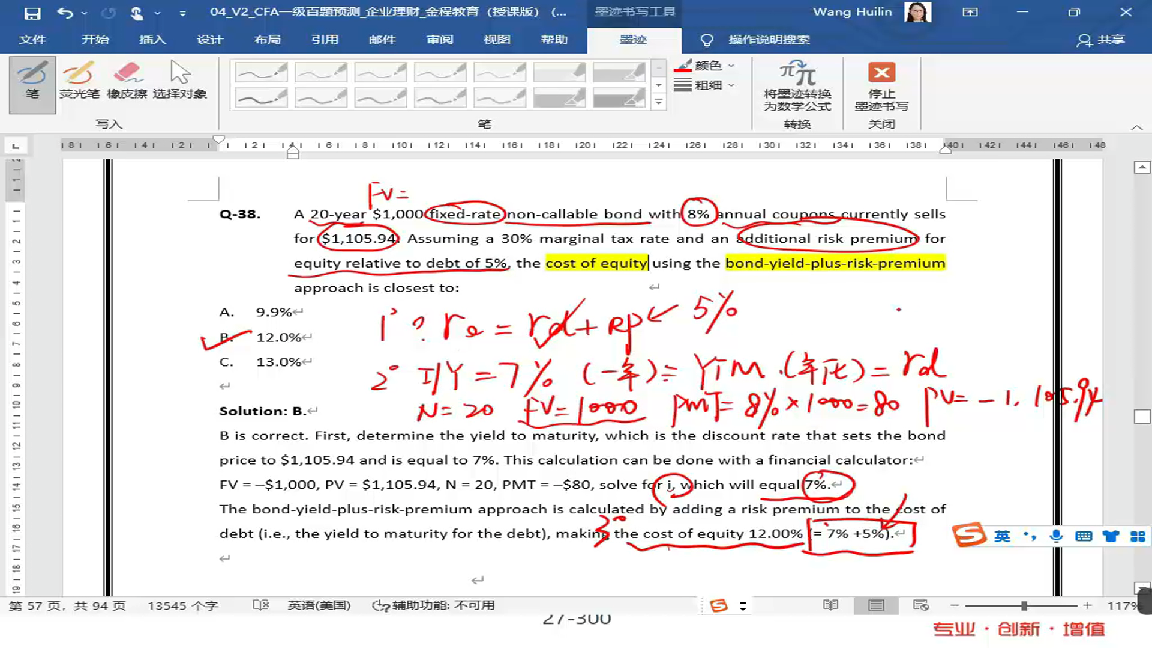The width and height of the screenshot is (1152, 648).
Task: Expand the pen styles gallery
Action: pyautogui.click(x=658, y=102)
